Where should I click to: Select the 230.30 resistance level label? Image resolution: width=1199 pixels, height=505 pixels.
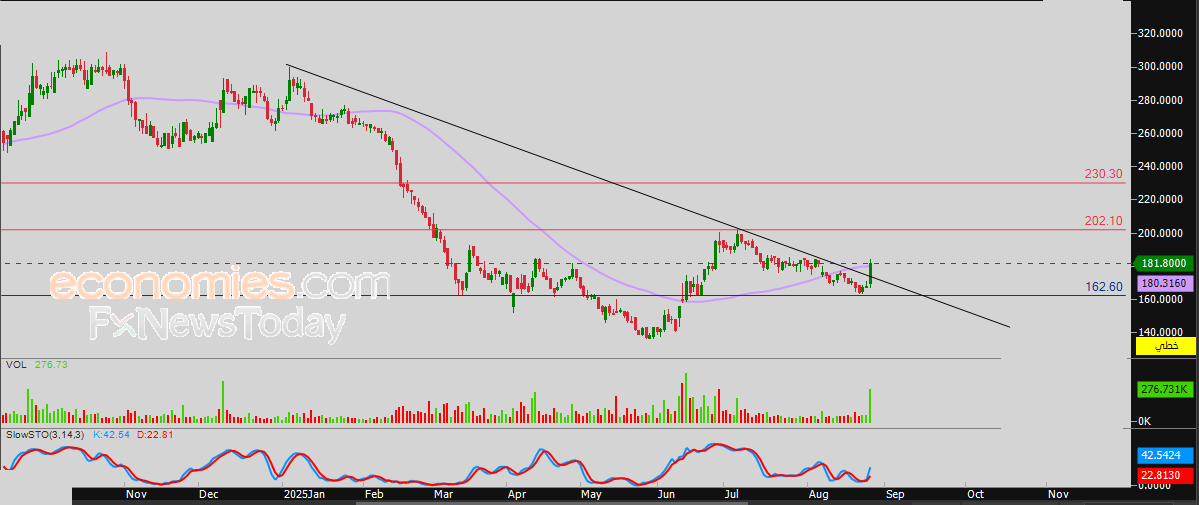(1103, 174)
